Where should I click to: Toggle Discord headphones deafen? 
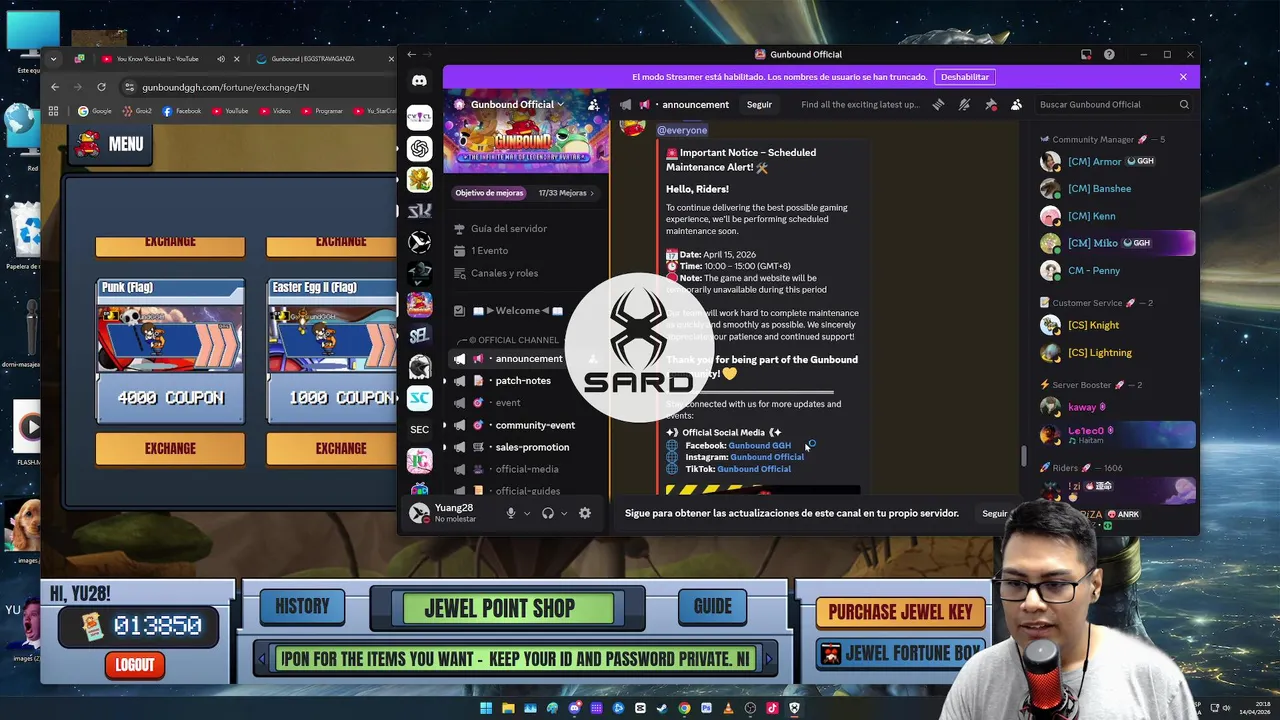pos(547,513)
